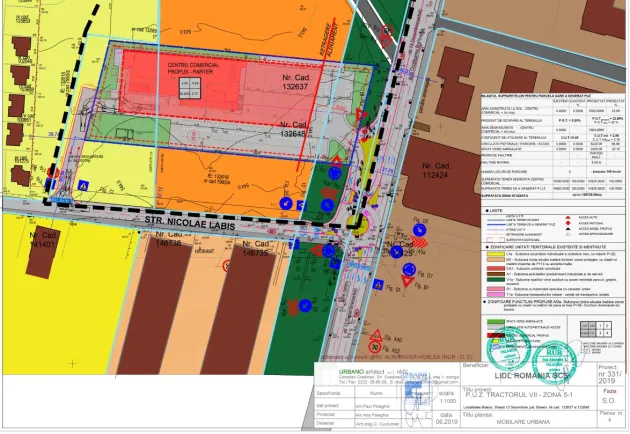
Task: Click the red yield triangle beside Fig. B1
Action: click(408, 282)
